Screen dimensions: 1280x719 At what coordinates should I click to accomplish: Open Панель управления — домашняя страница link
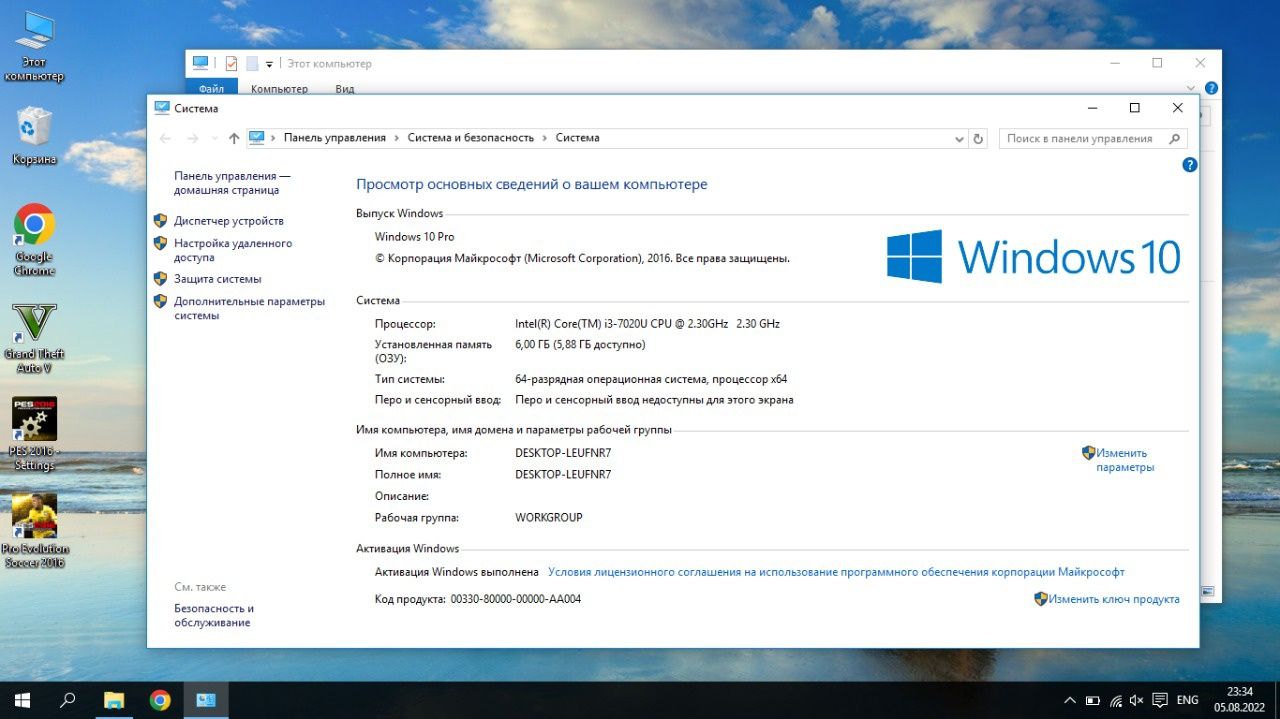pos(232,182)
